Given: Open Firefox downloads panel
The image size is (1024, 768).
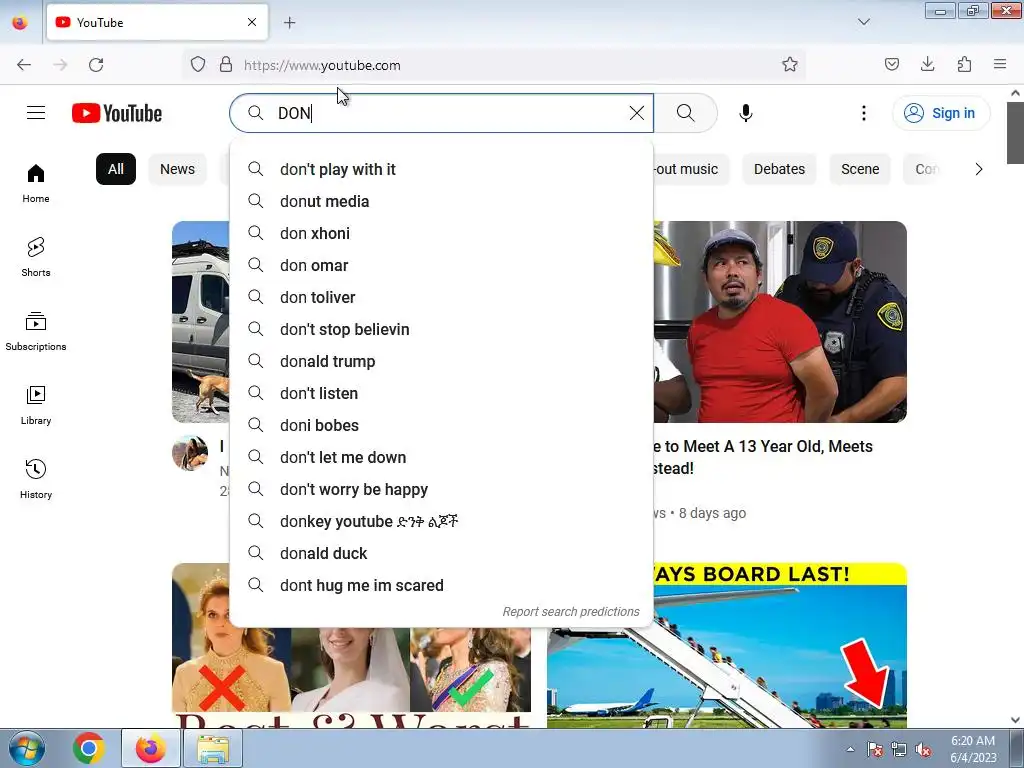Looking at the screenshot, I should (927, 65).
